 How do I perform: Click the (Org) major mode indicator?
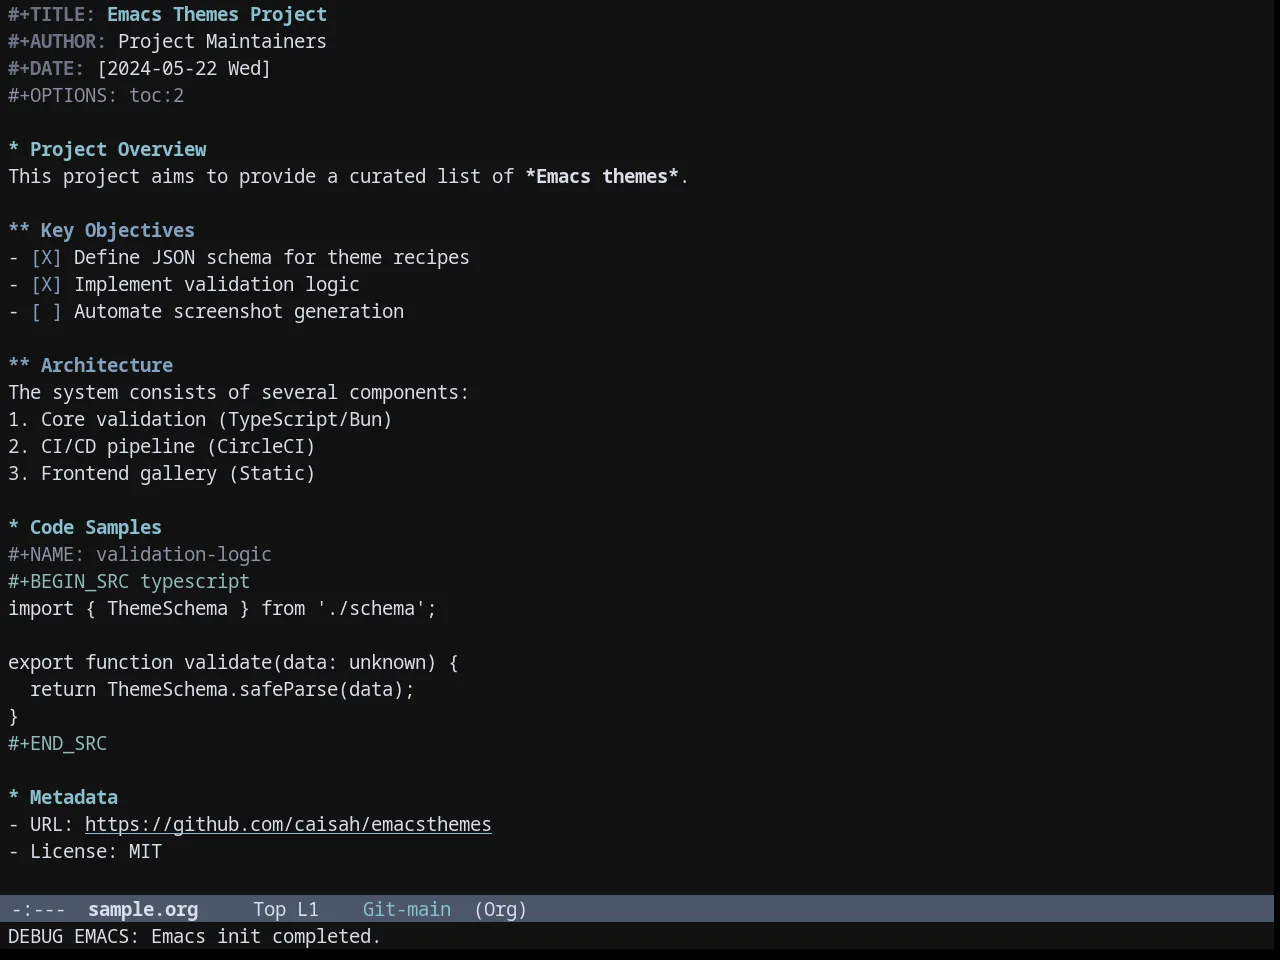(500, 909)
